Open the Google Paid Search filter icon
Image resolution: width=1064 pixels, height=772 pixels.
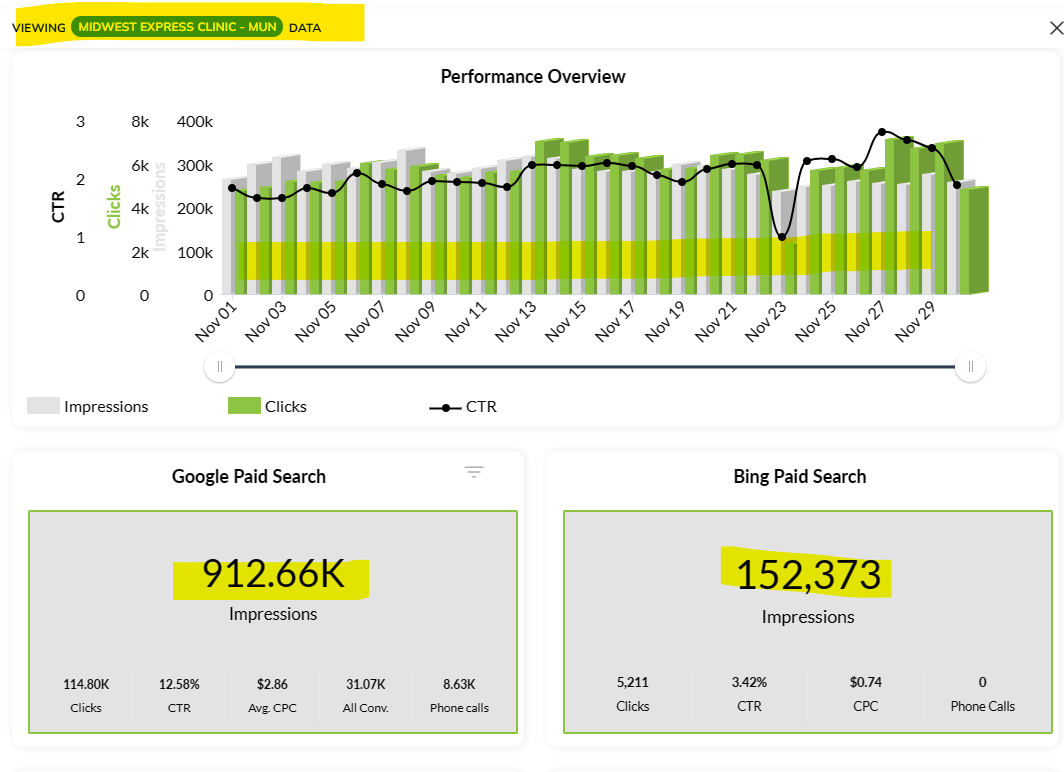click(474, 472)
